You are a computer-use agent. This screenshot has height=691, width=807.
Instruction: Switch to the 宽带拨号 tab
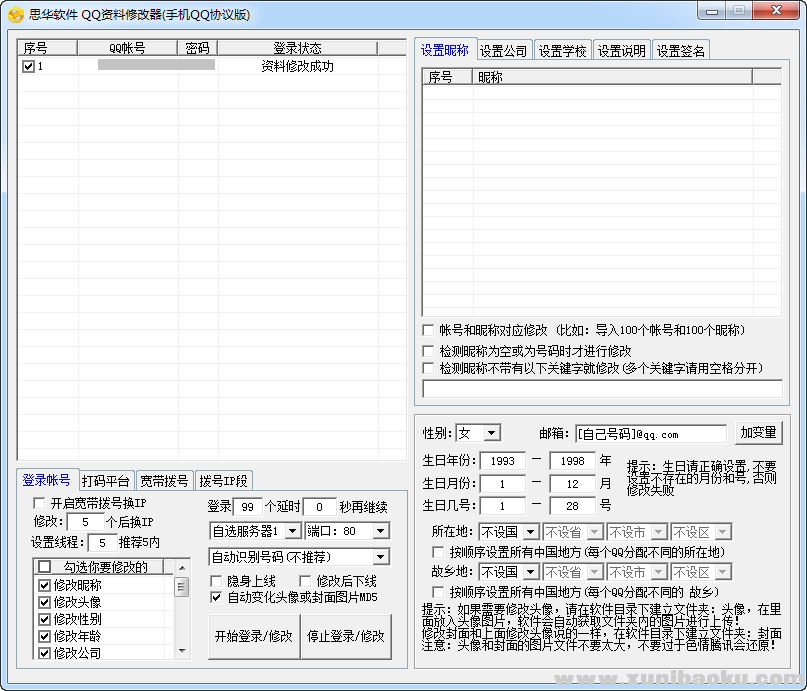pos(164,481)
